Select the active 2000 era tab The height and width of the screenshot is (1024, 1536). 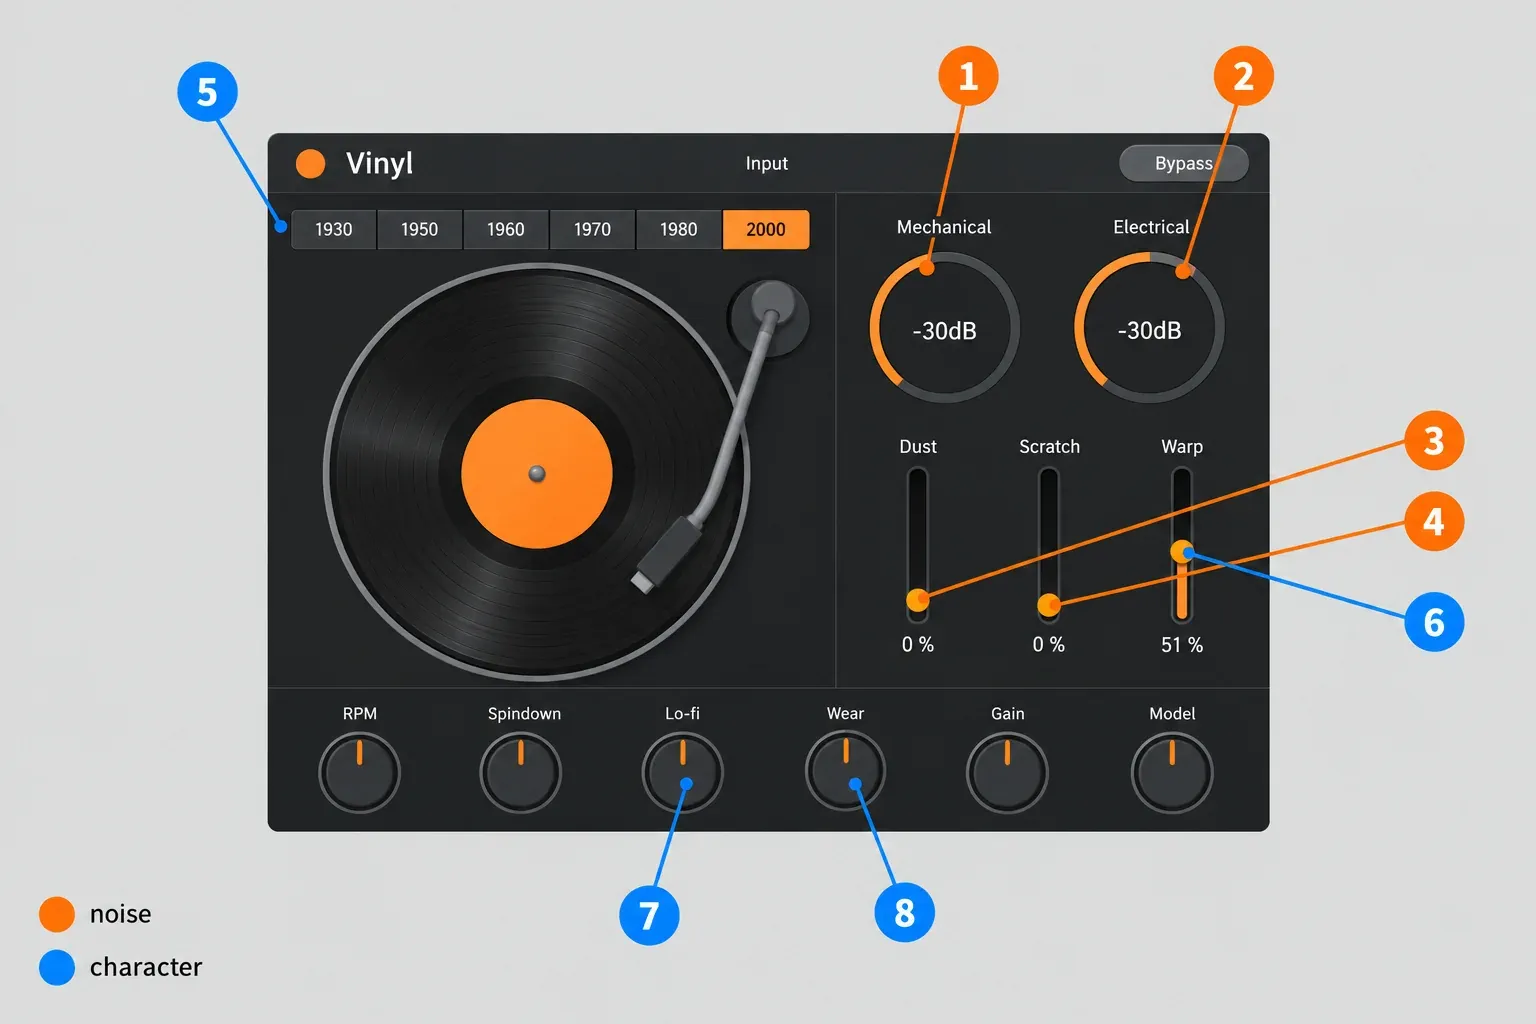coord(766,229)
